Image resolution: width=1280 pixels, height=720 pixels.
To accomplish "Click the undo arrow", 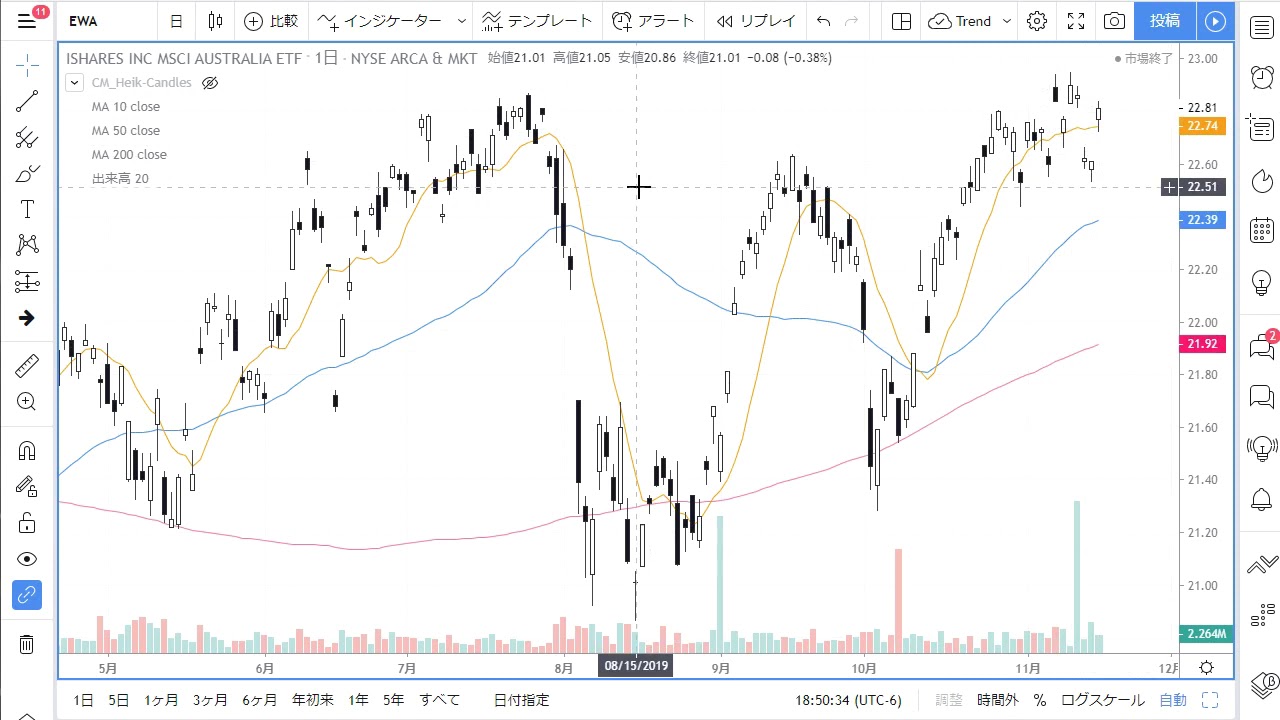I will tap(823, 21).
